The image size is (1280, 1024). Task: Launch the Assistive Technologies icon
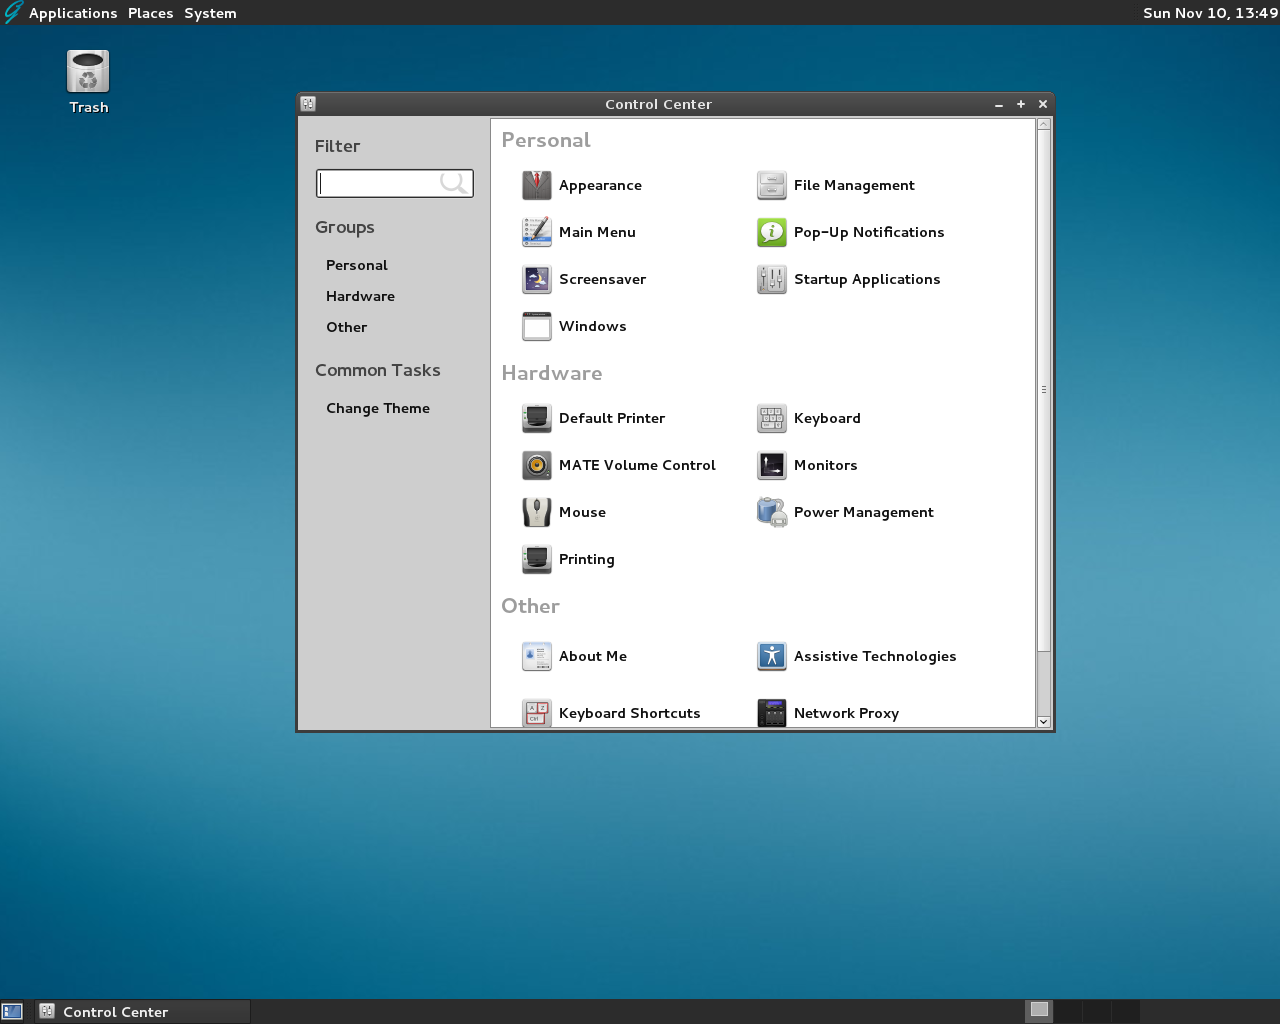pyautogui.click(x=772, y=656)
